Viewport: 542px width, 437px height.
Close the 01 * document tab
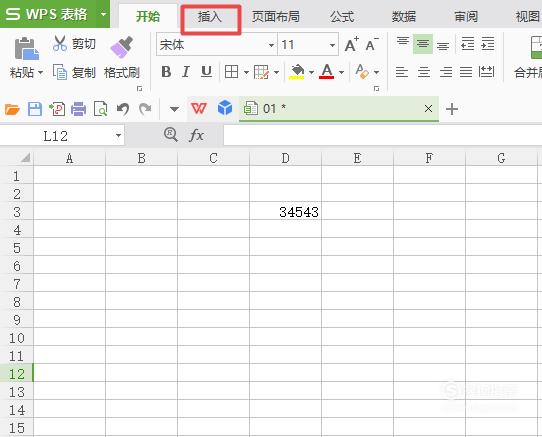428,109
